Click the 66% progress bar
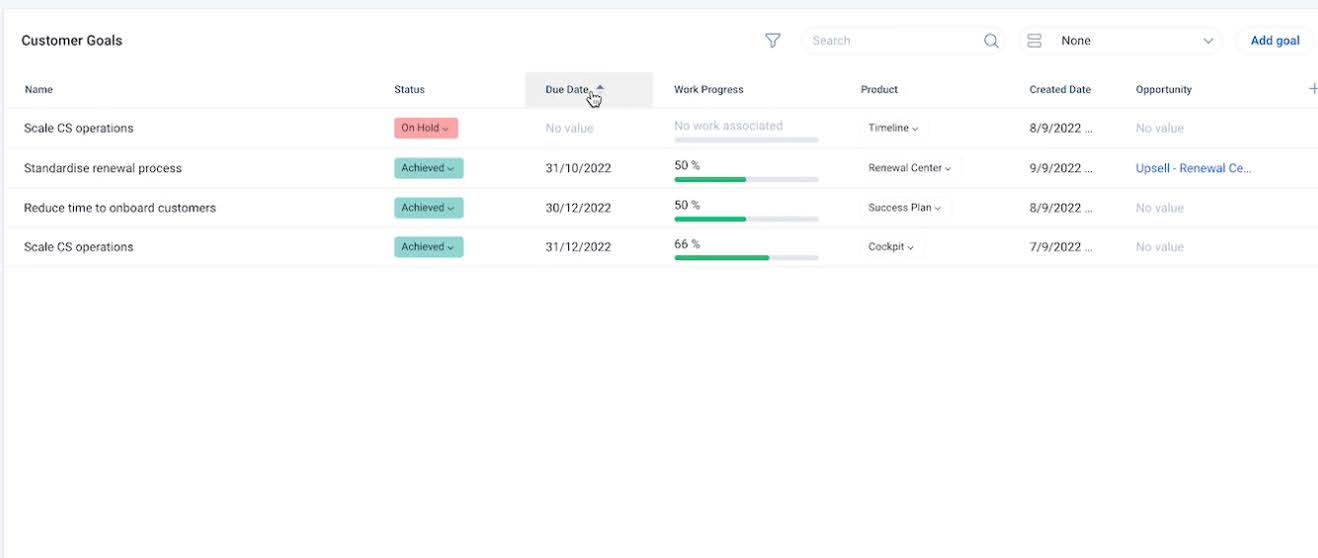1318x558 pixels. pos(746,257)
